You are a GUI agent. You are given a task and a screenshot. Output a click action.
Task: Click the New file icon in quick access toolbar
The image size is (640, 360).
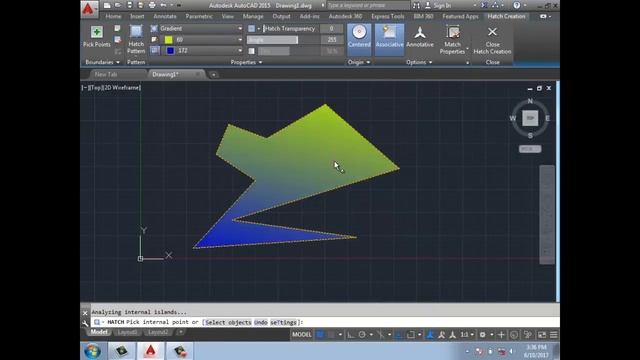click(107, 5)
